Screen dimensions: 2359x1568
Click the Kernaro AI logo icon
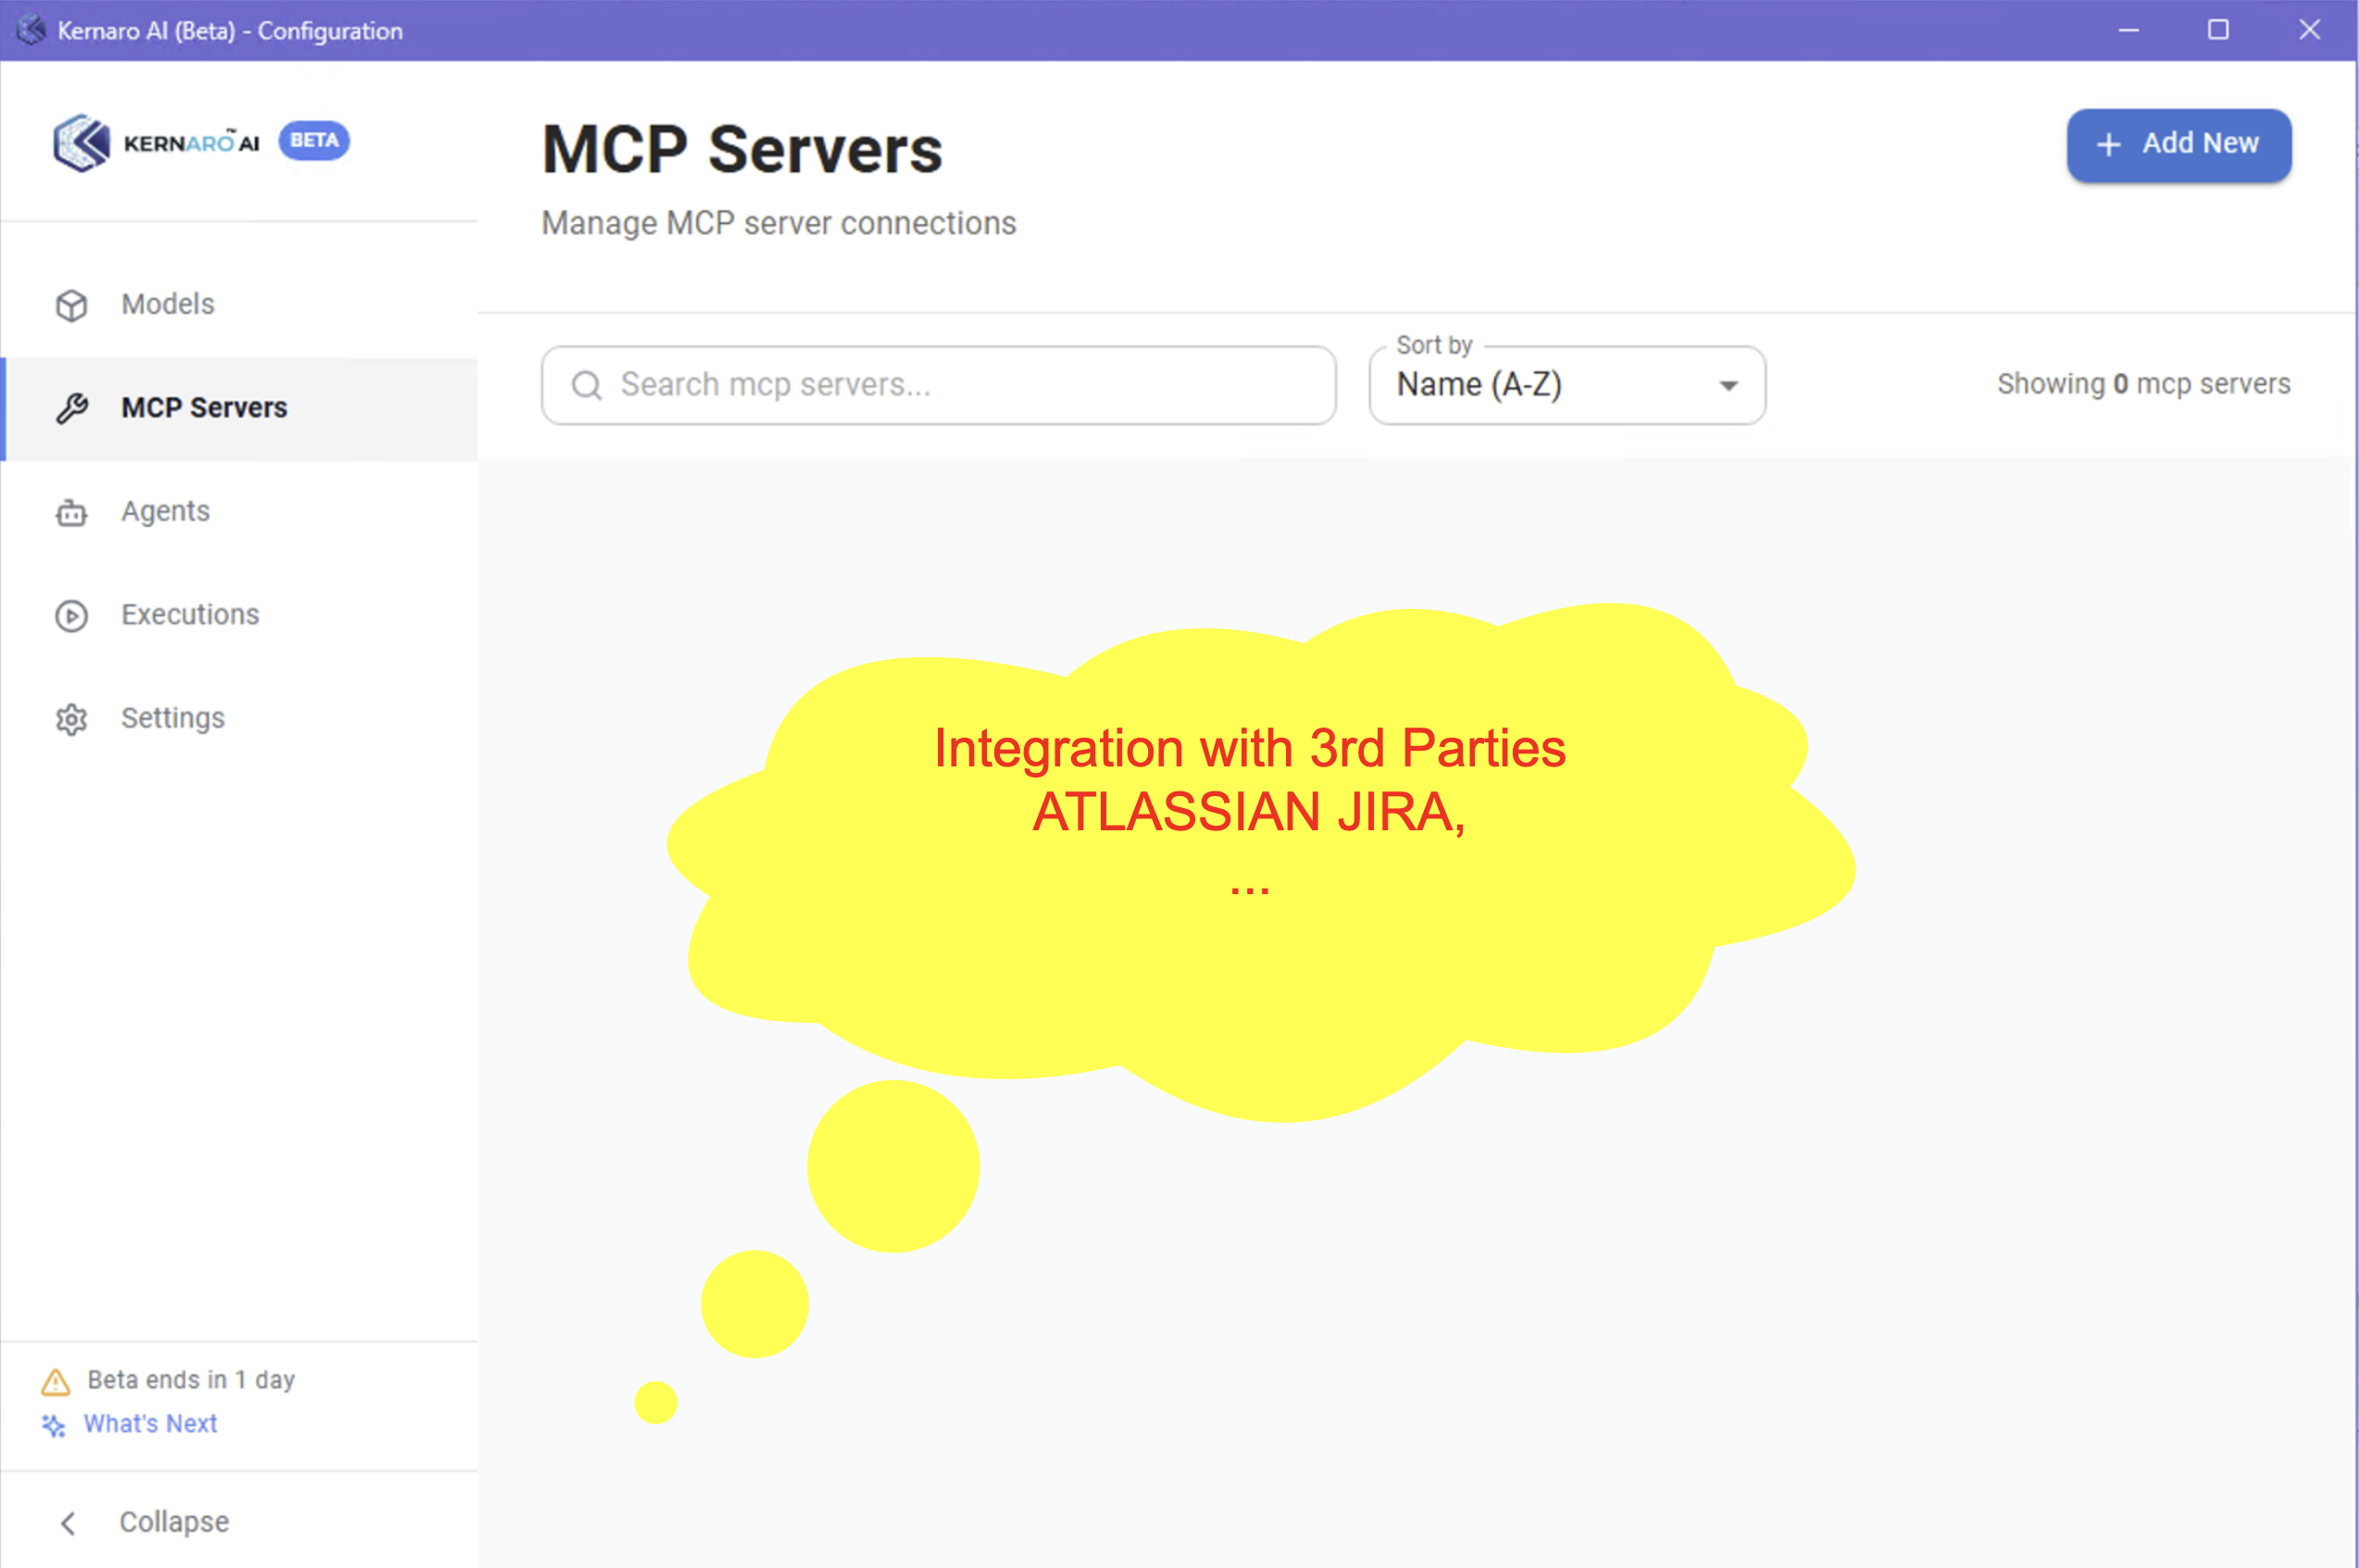[81, 142]
